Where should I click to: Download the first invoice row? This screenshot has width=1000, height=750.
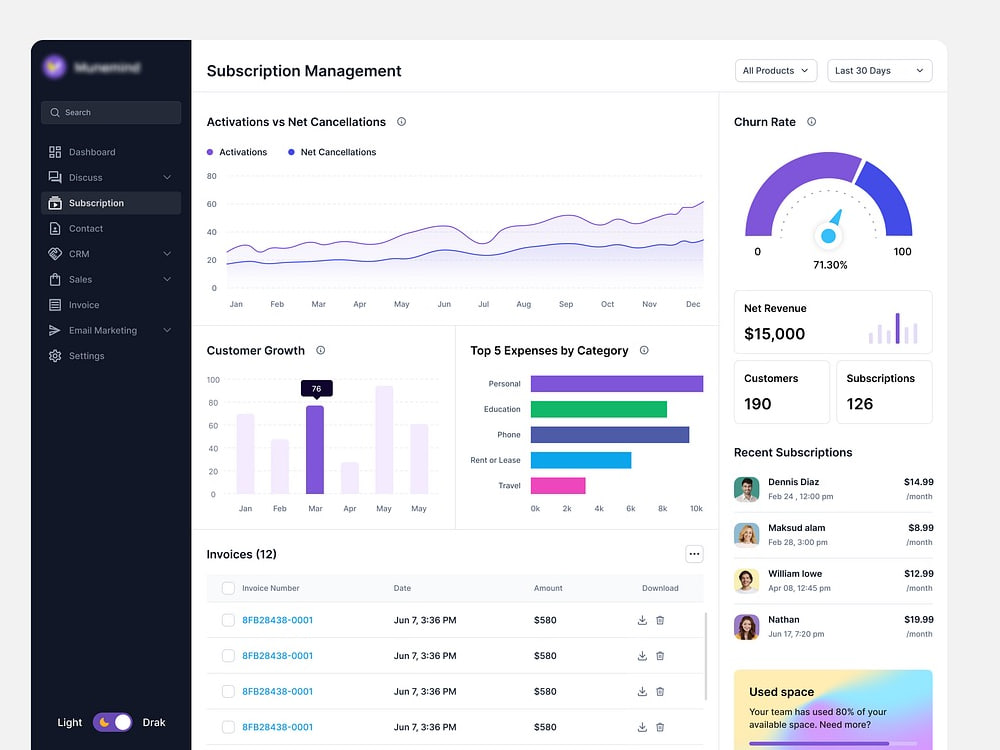tap(642, 620)
